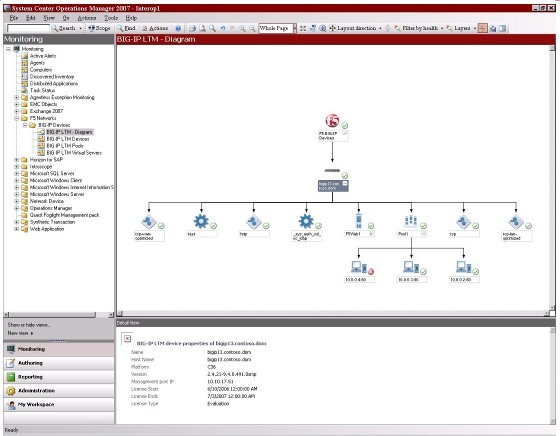
Task: Switch to the Reporting workspace
Action: tap(59, 377)
